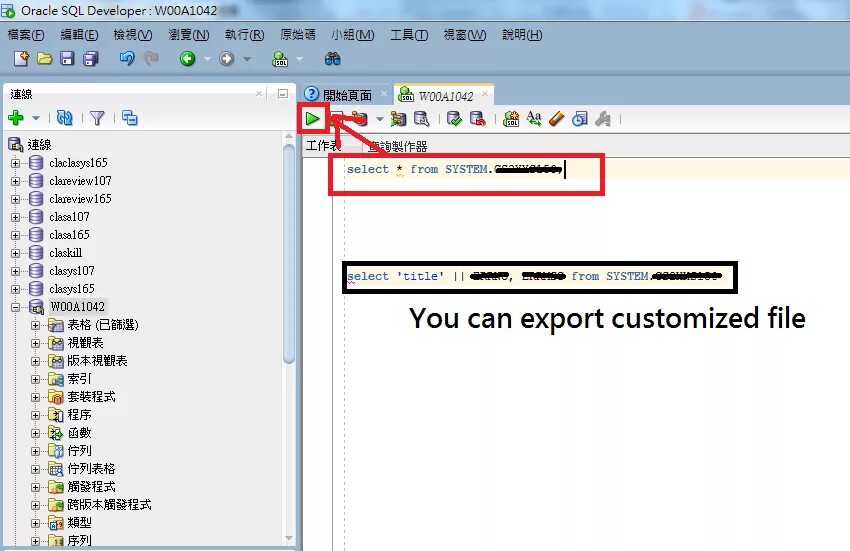Expand the 套裝程式 packages node

point(35,397)
